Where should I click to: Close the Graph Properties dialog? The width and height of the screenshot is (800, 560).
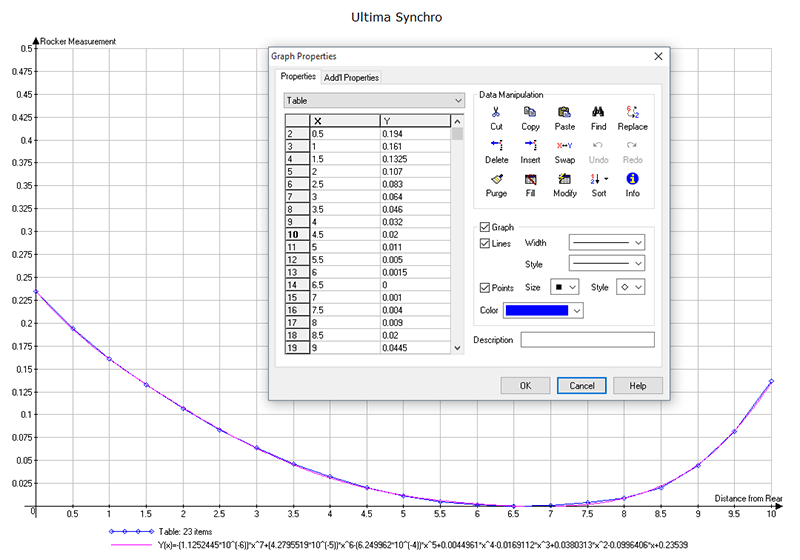pyautogui.click(x=658, y=56)
